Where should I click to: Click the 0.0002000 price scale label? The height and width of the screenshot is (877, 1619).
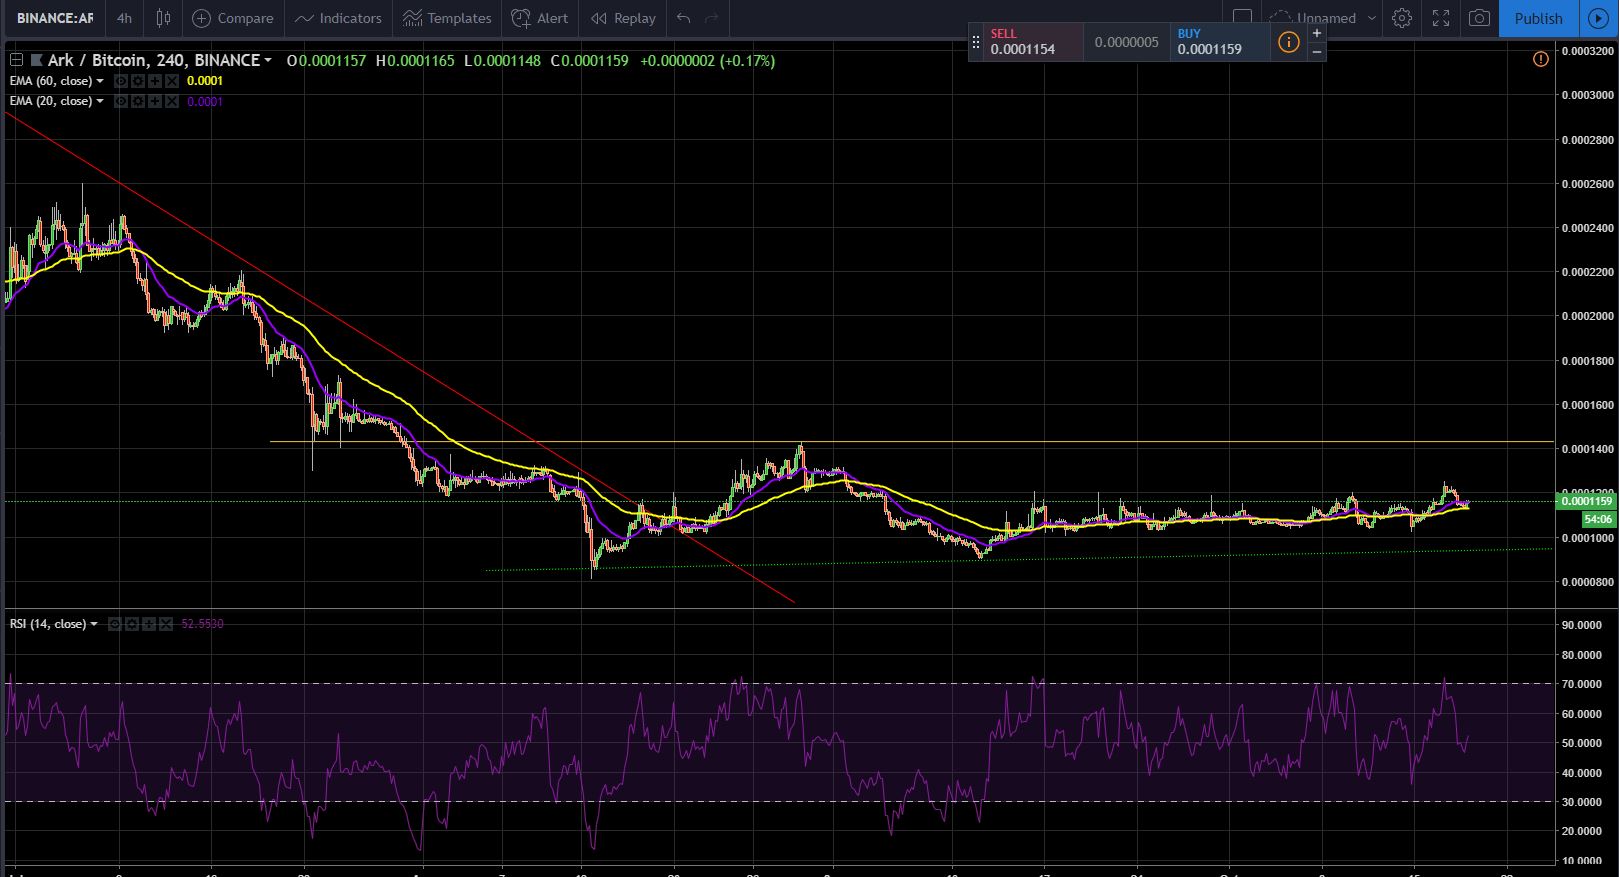pyautogui.click(x=1587, y=316)
